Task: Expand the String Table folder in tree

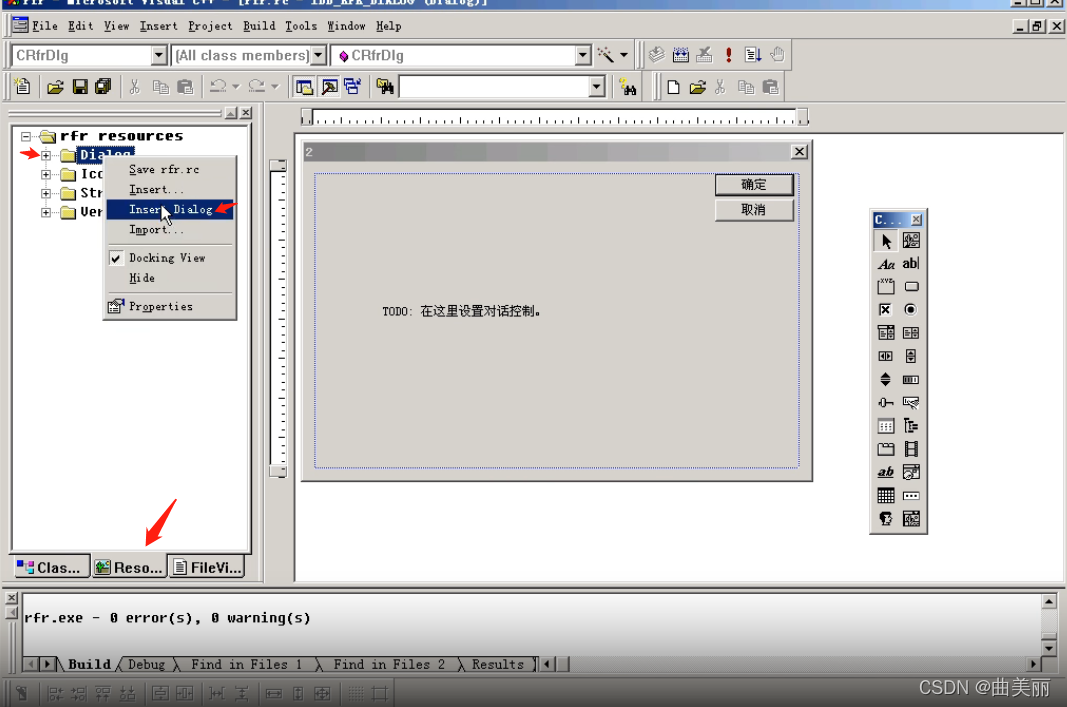Action: (x=46, y=193)
